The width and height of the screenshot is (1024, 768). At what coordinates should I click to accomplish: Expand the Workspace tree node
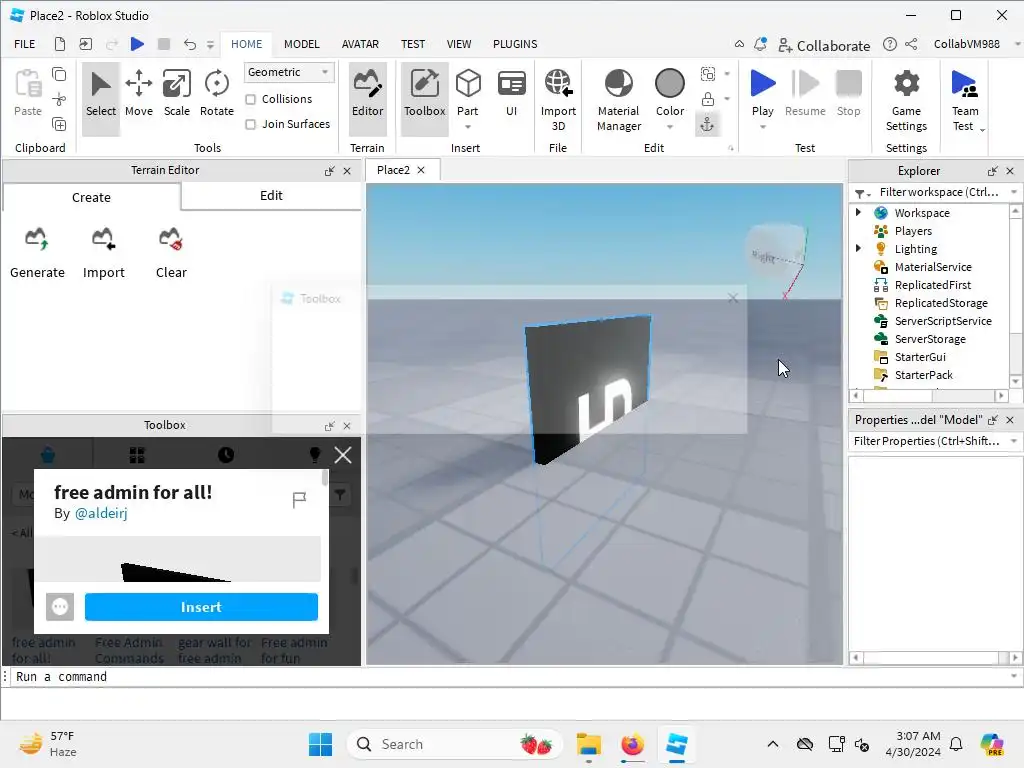(x=858, y=212)
